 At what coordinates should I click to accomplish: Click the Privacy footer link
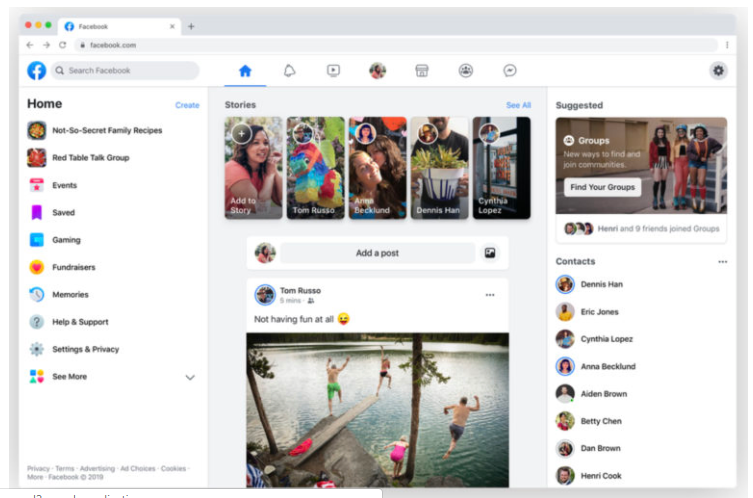point(38,468)
